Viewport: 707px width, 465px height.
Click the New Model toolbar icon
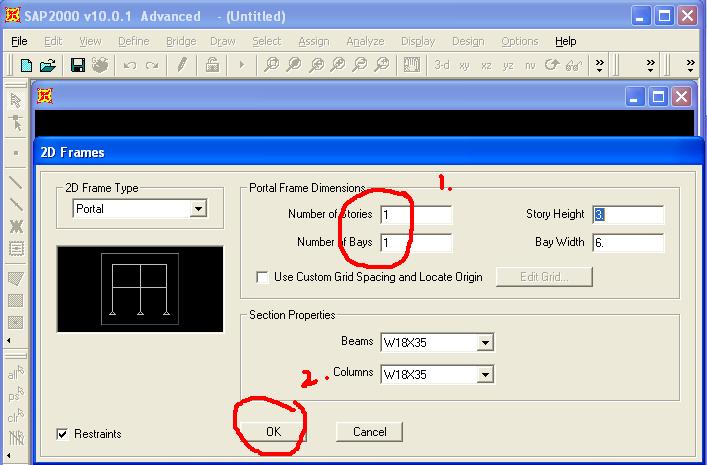click(26, 65)
